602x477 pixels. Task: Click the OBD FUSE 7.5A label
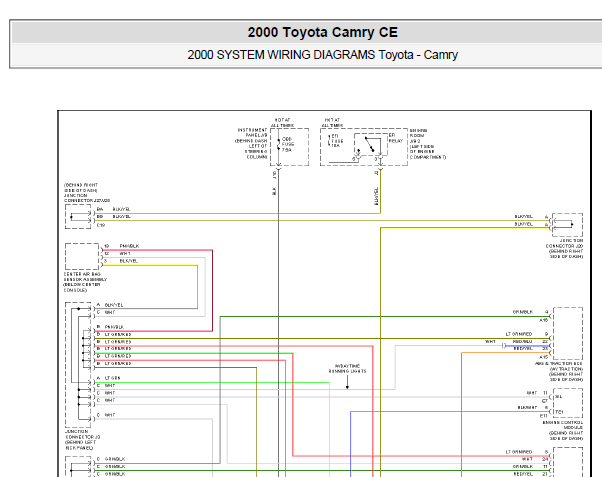point(288,144)
